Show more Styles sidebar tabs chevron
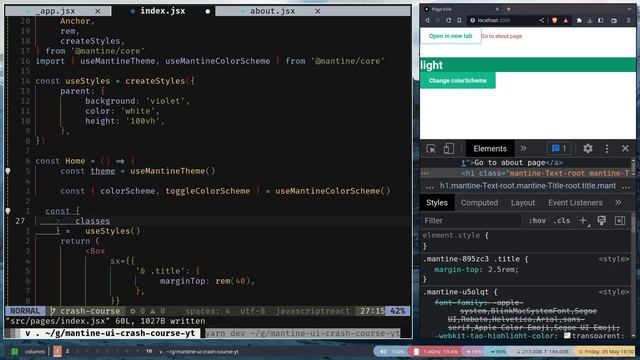The image size is (640, 360). click(618, 202)
